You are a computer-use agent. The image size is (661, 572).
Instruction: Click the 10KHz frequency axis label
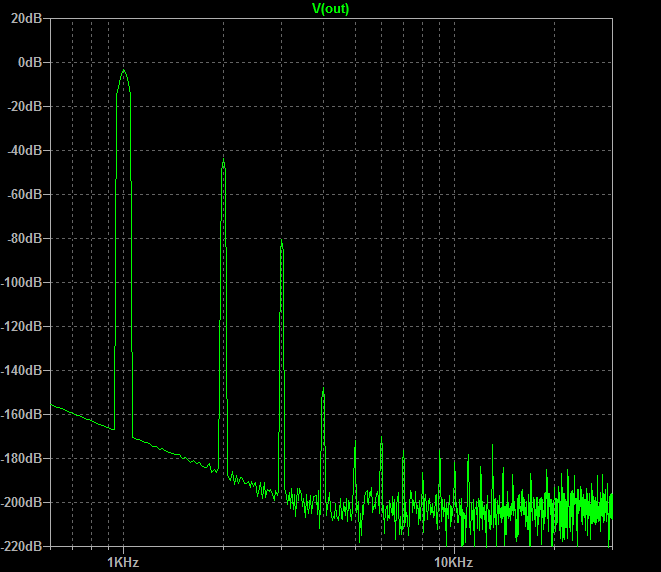coord(454,562)
